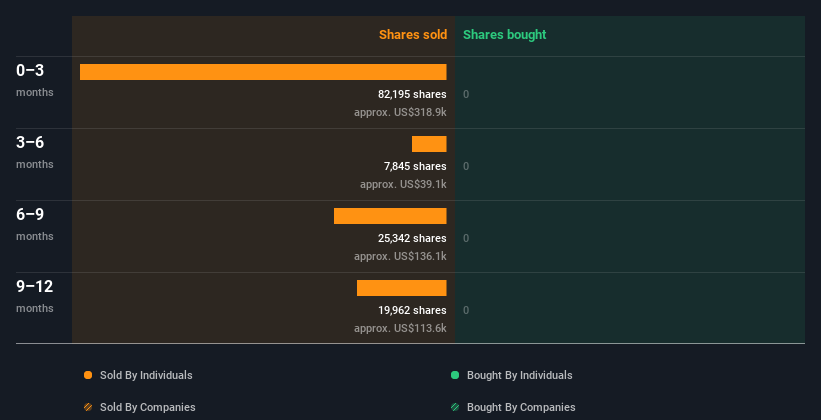Select the 0–3 months orange sold bar
821x420 pixels.
(x=263, y=72)
